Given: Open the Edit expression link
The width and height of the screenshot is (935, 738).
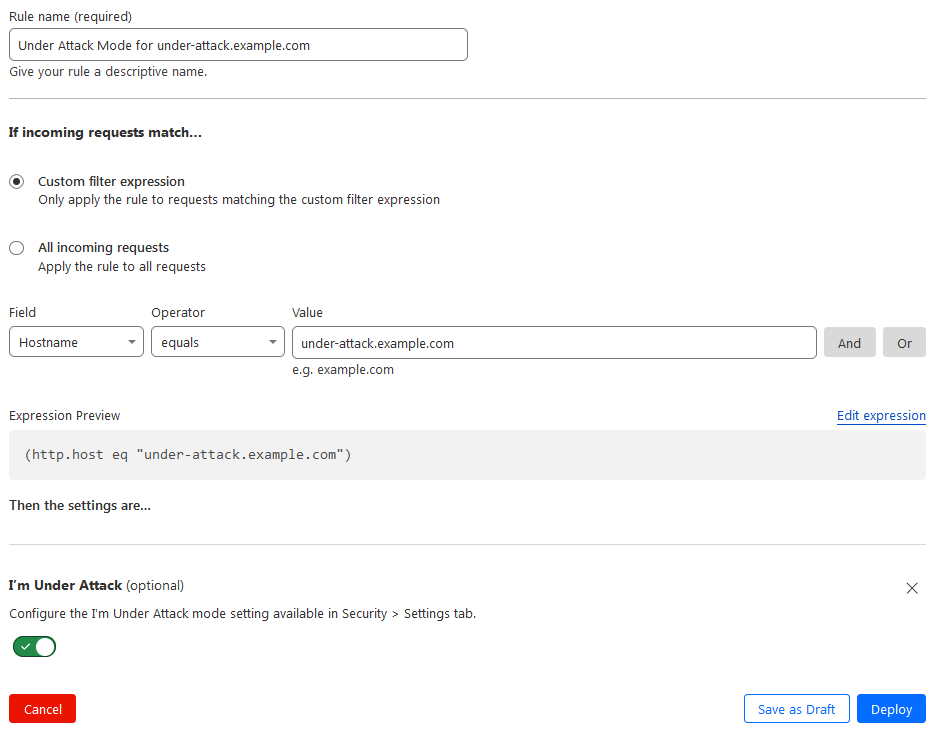Looking at the screenshot, I should pyautogui.click(x=881, y=416).
